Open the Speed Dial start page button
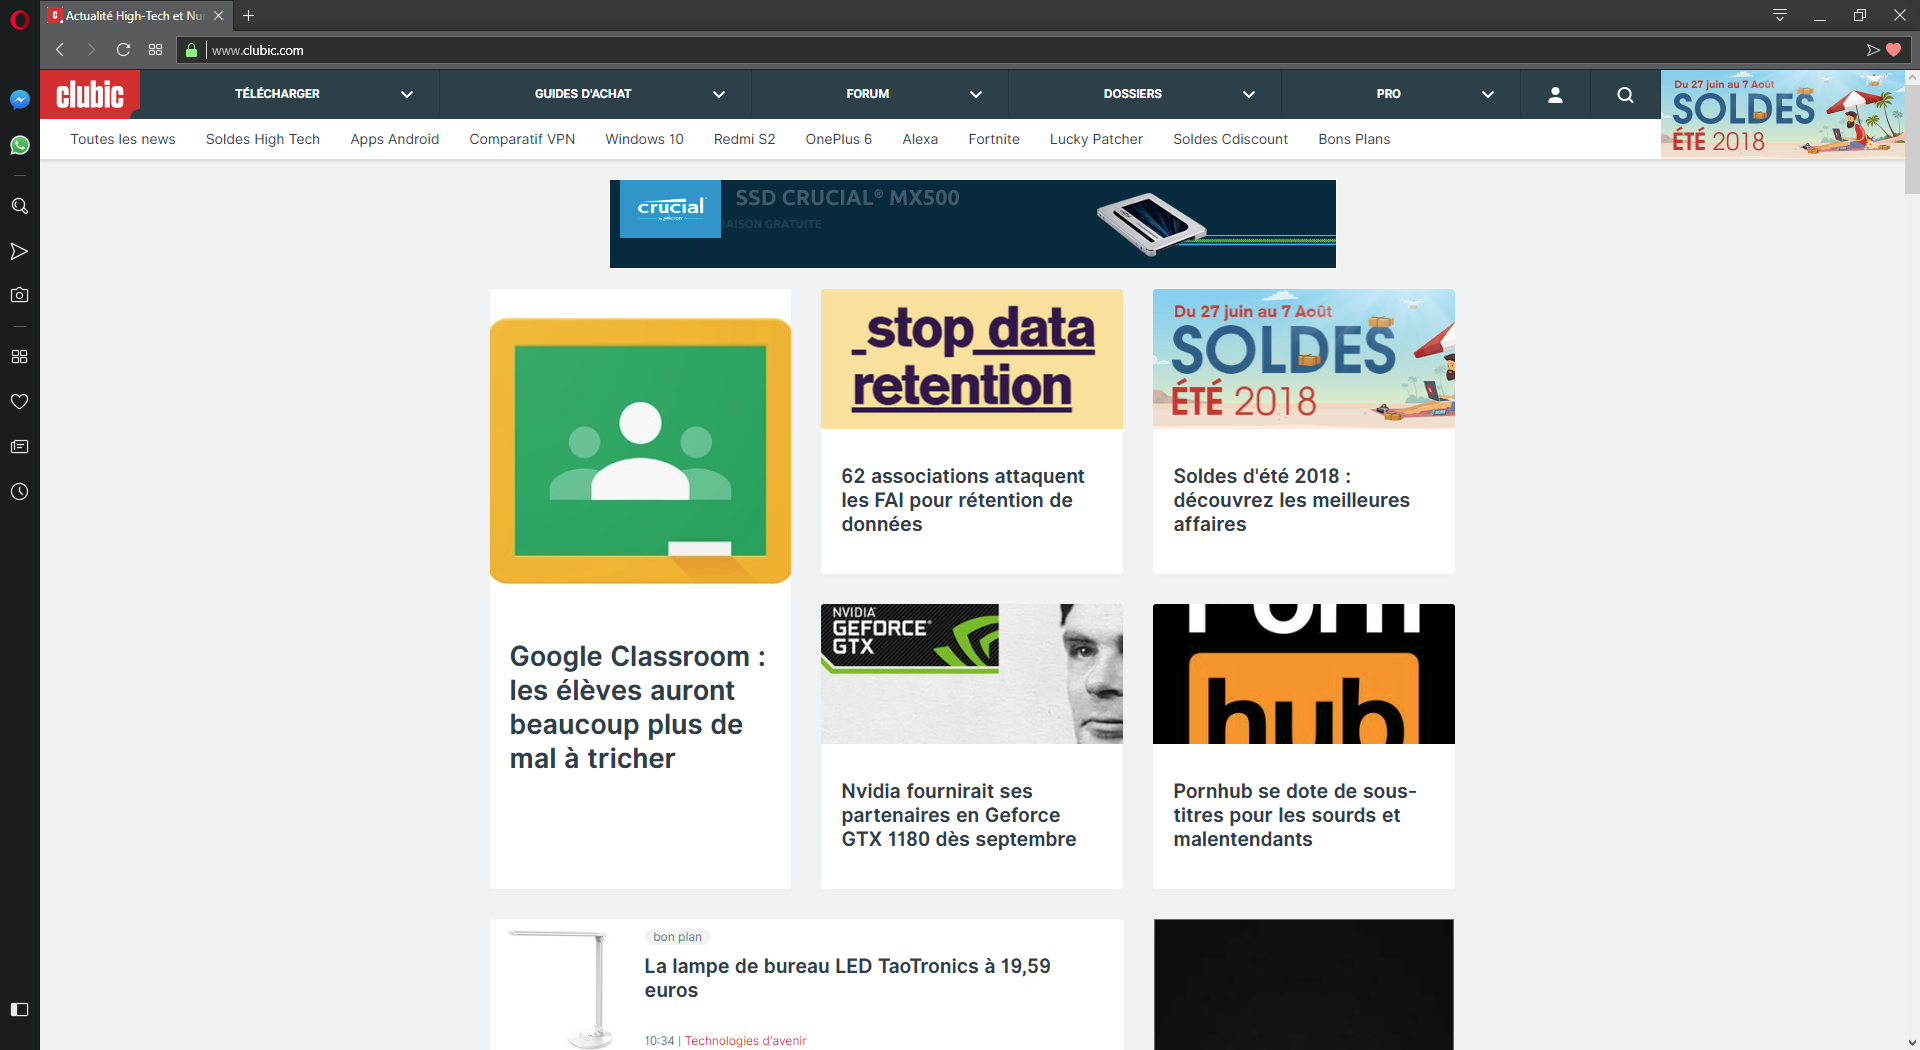Viewport: 1920px width, 1050px height. [155, 50]
